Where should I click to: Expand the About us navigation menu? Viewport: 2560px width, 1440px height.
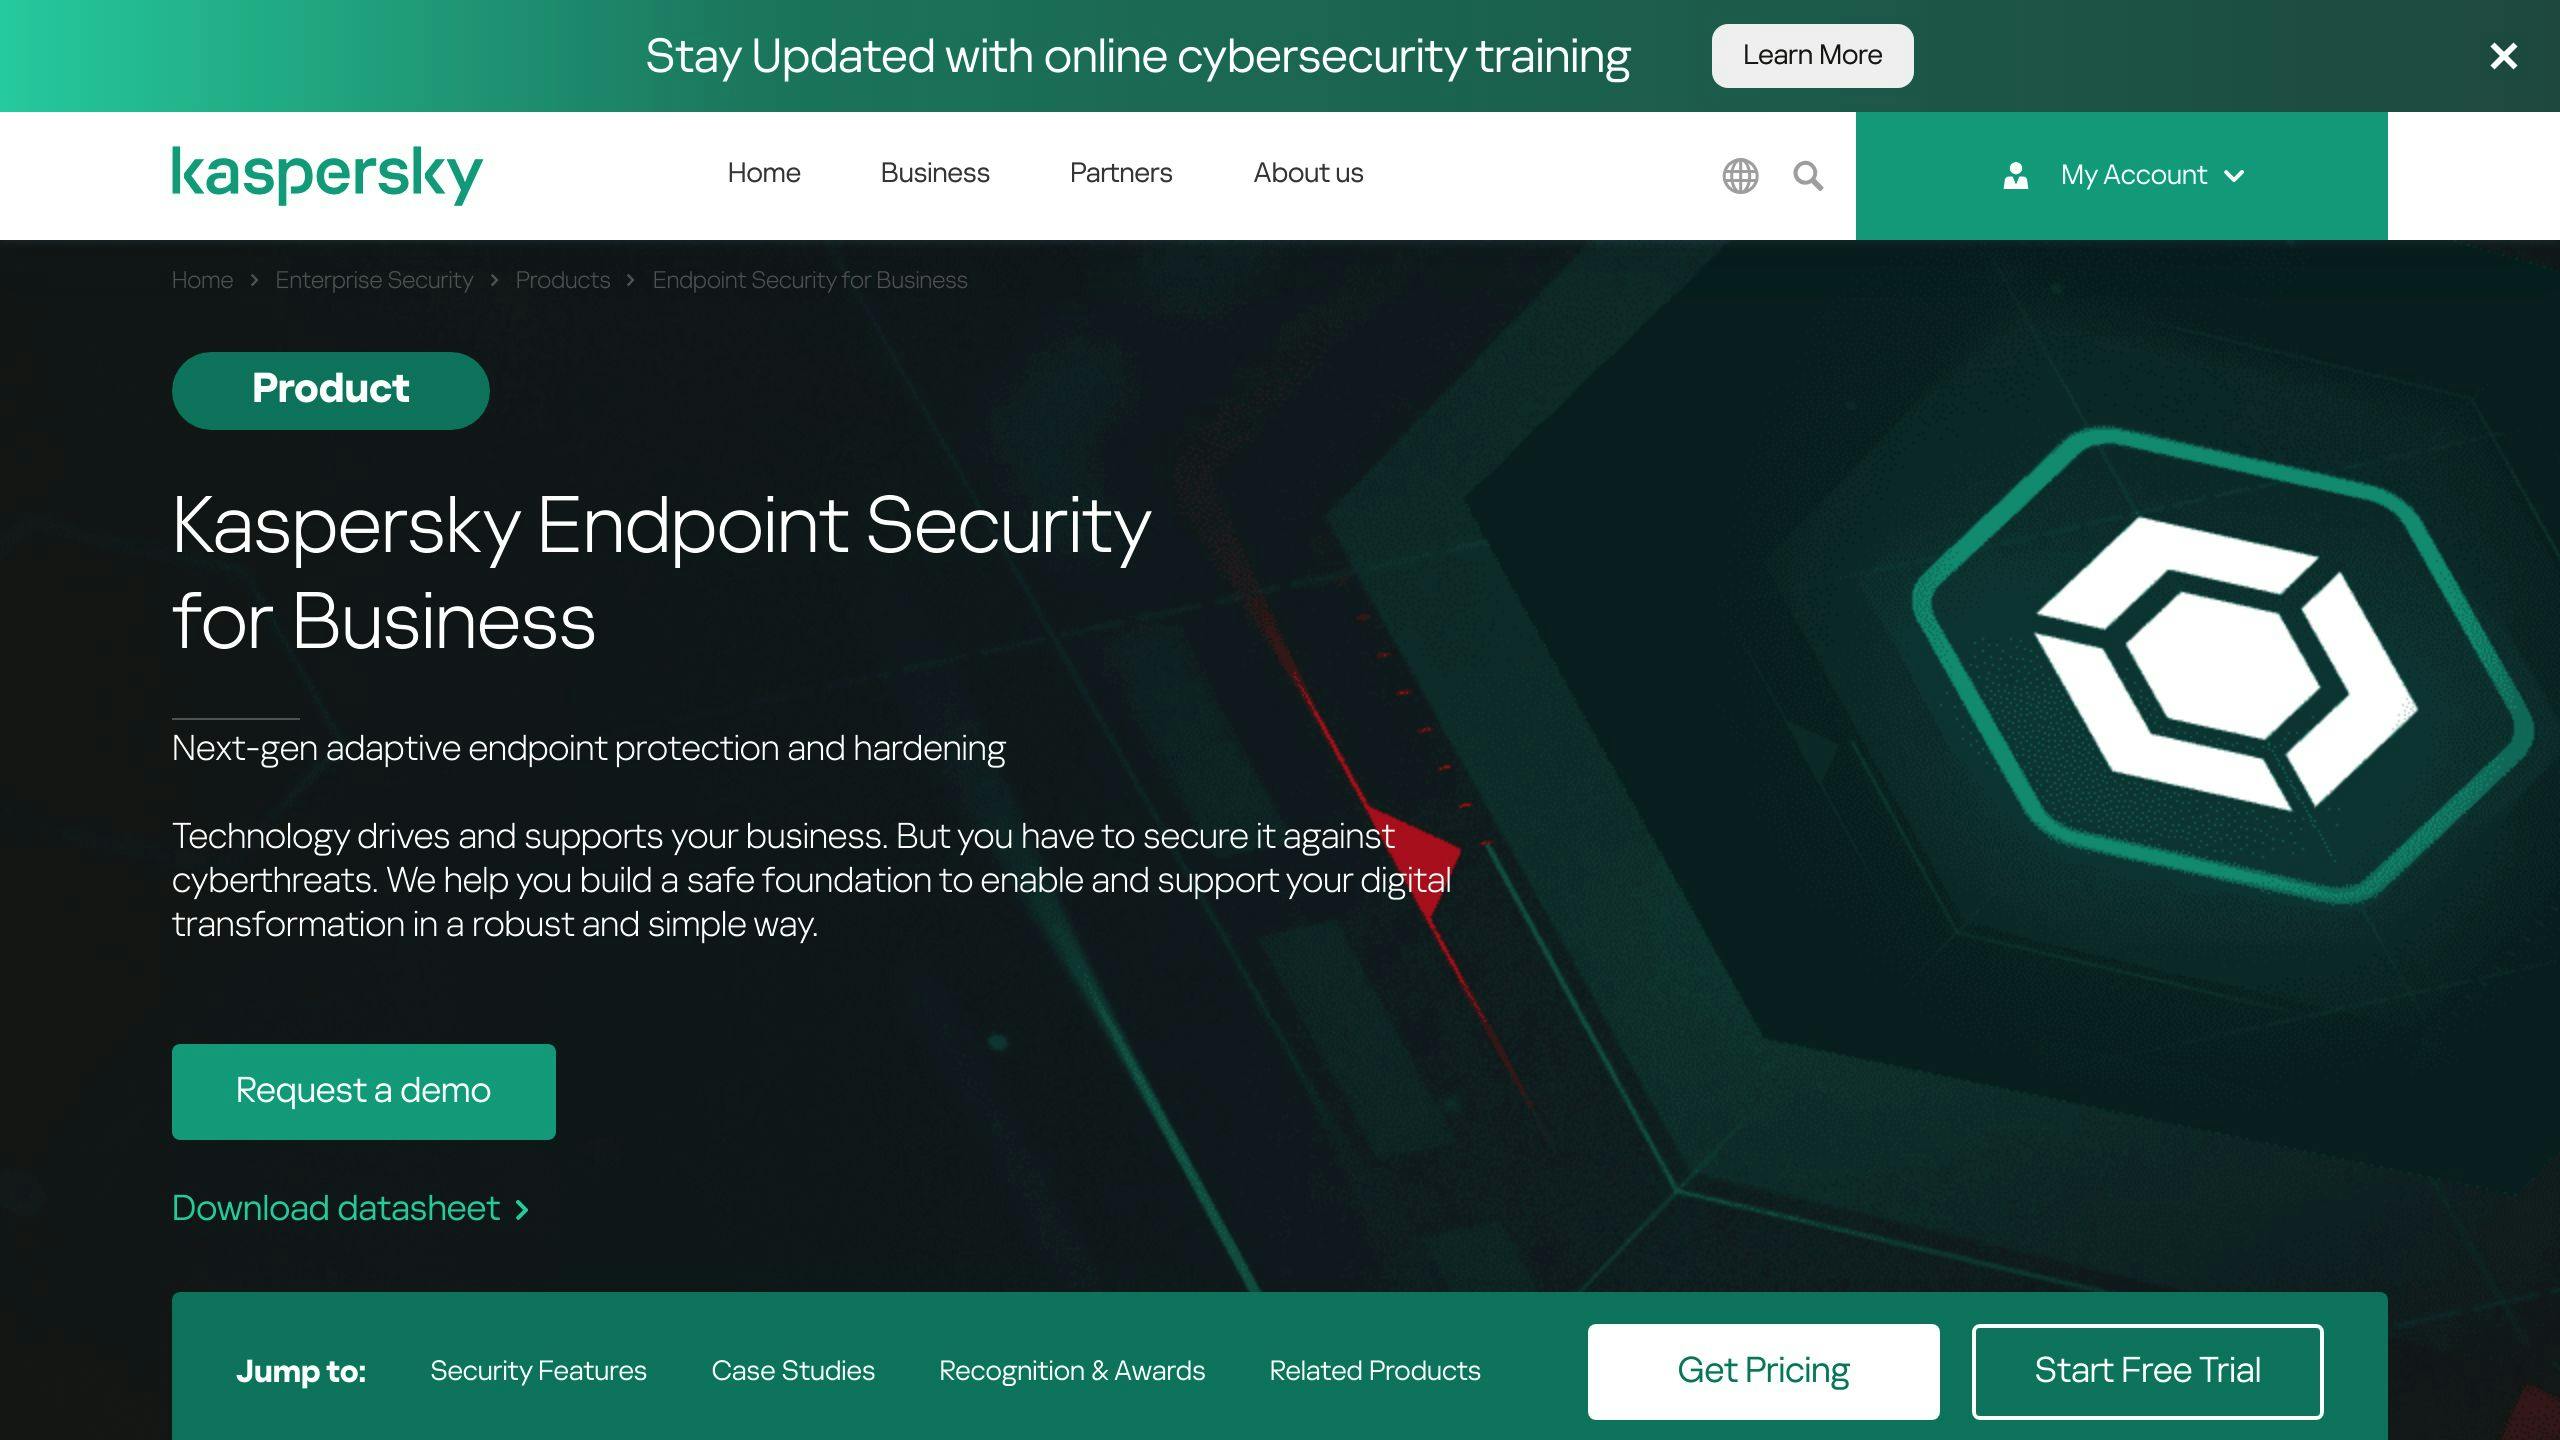tap(1308, 172)
